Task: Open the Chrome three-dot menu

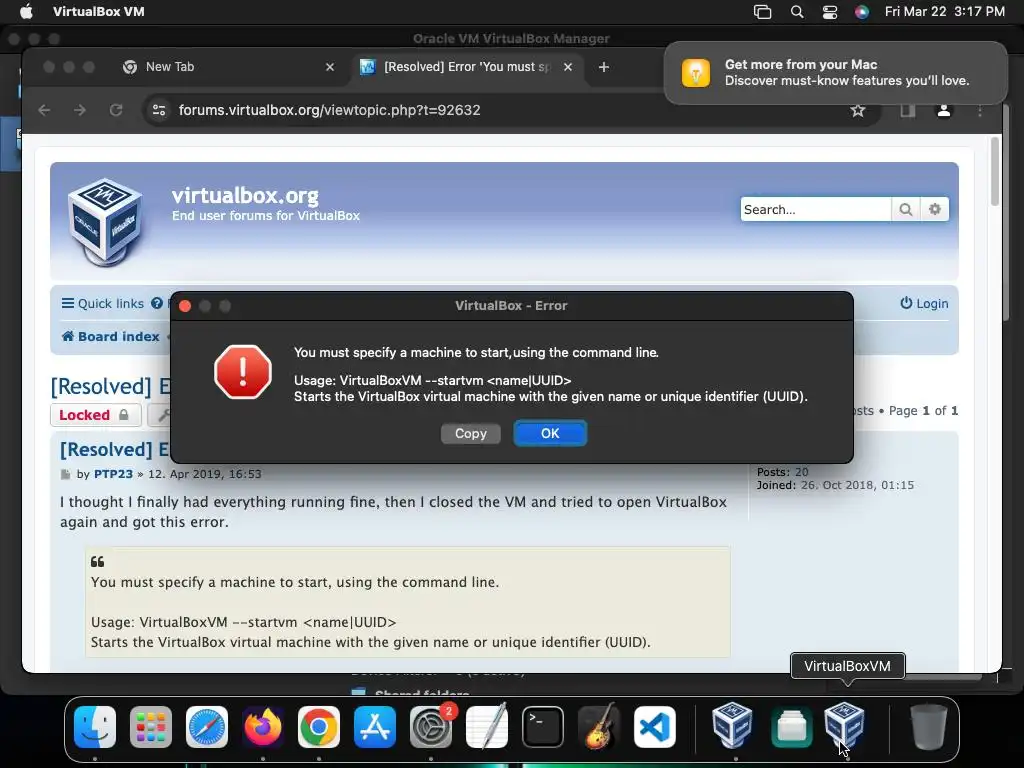Action: click(x=980, y=110)
